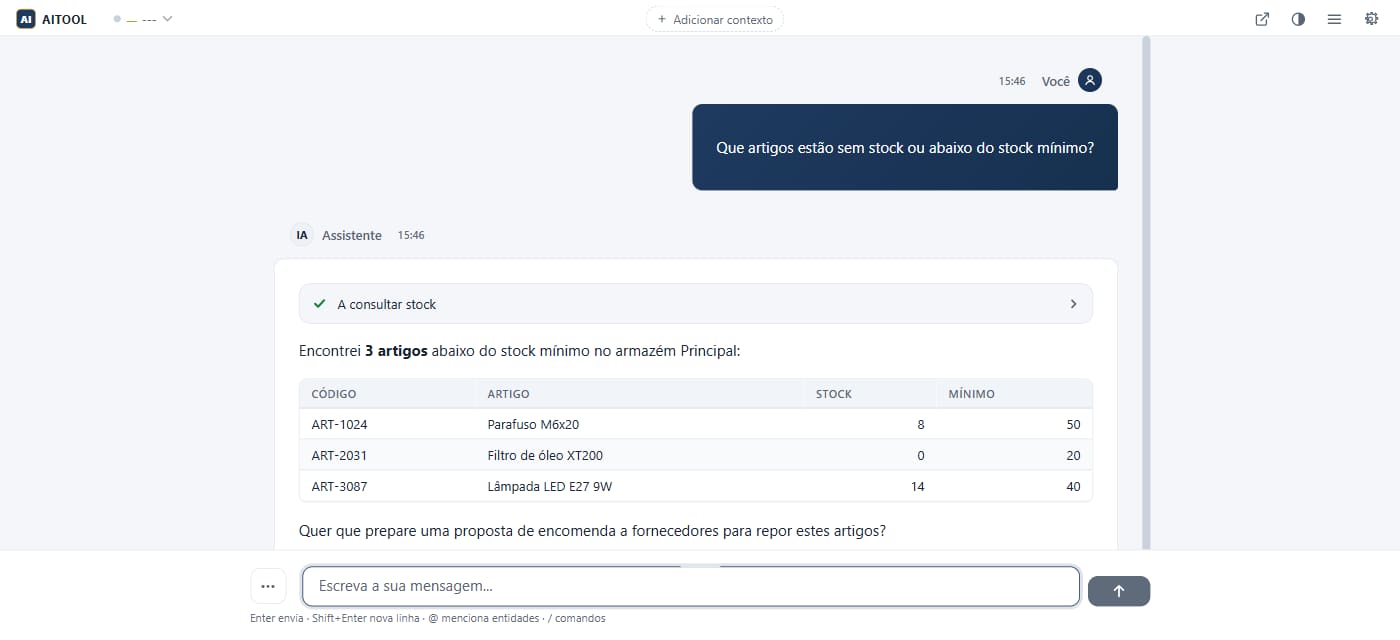Send the message with the arrow button
1400x640 pixels.
point(1119,591)
